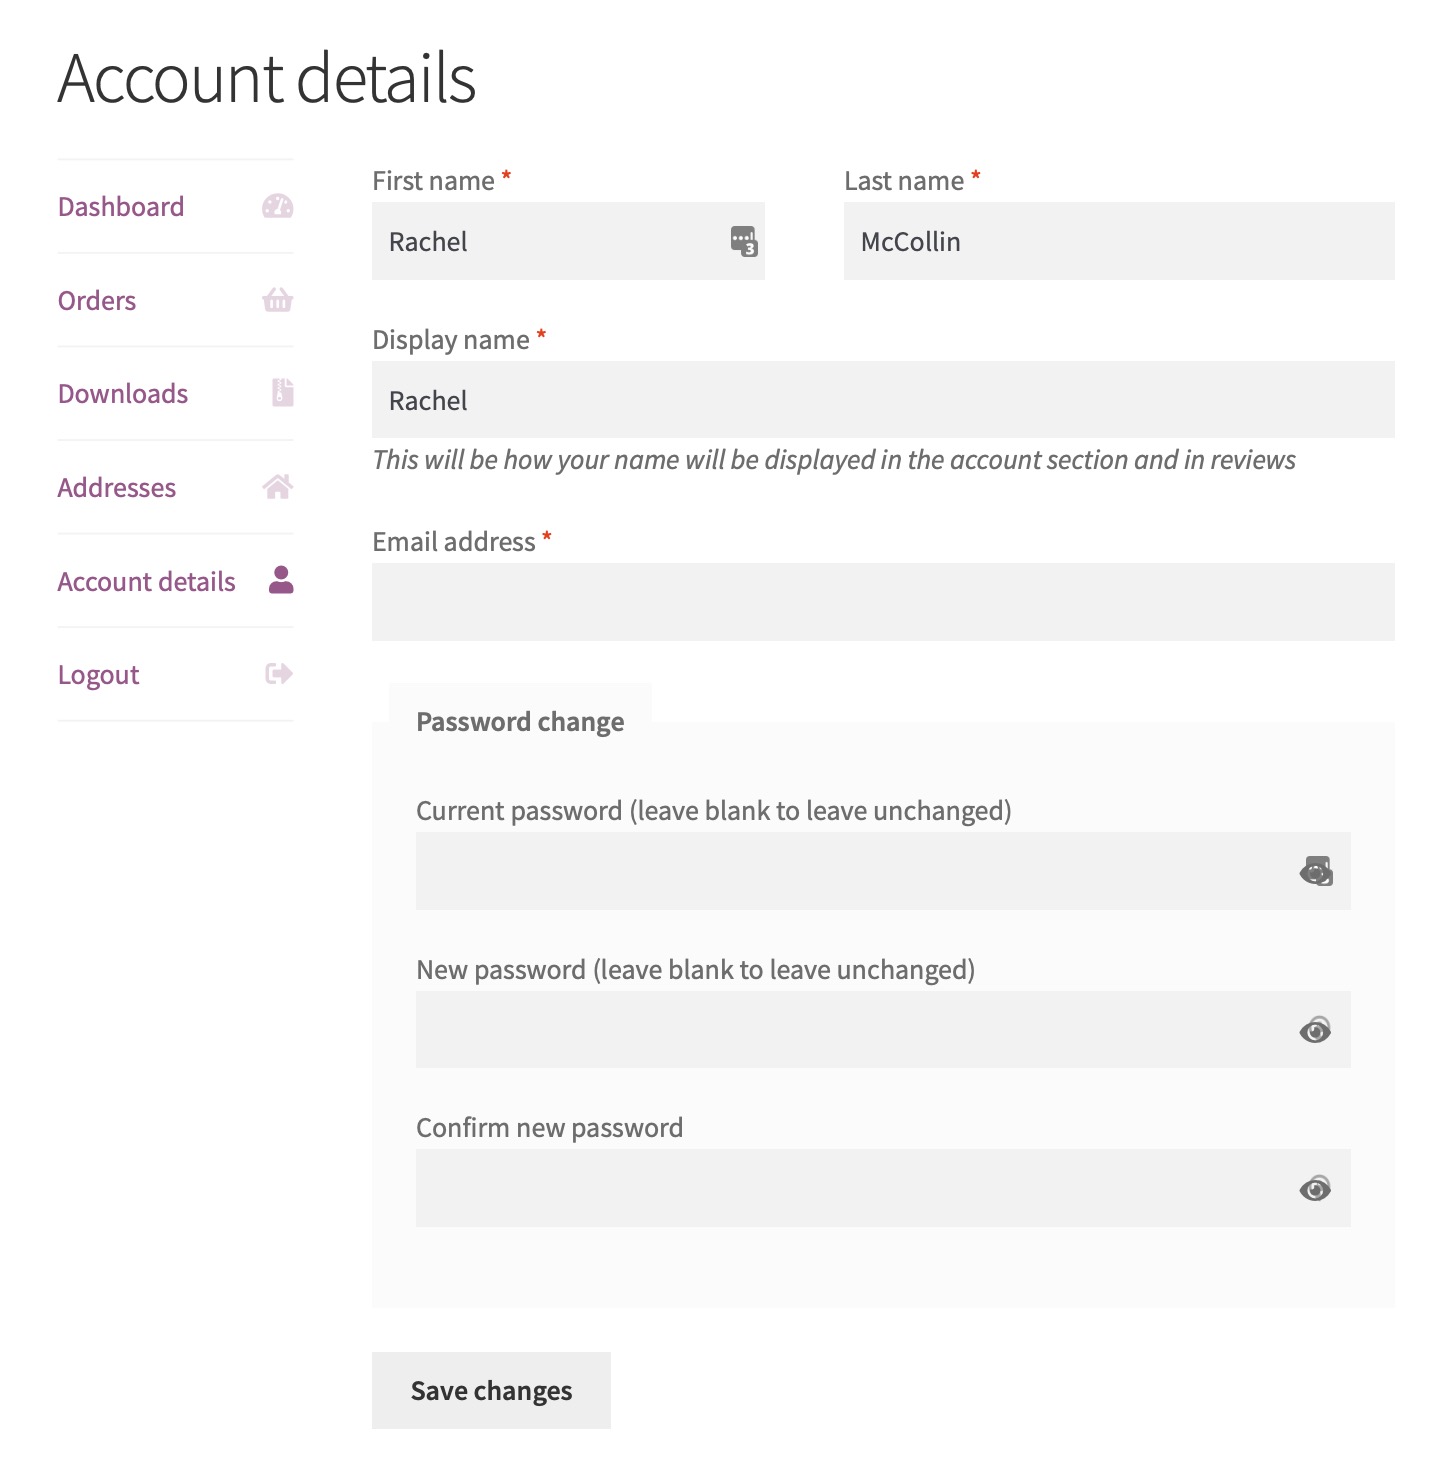Click the Account details page title
This screenshot has width=1442, height=1470.
[267, 78]
